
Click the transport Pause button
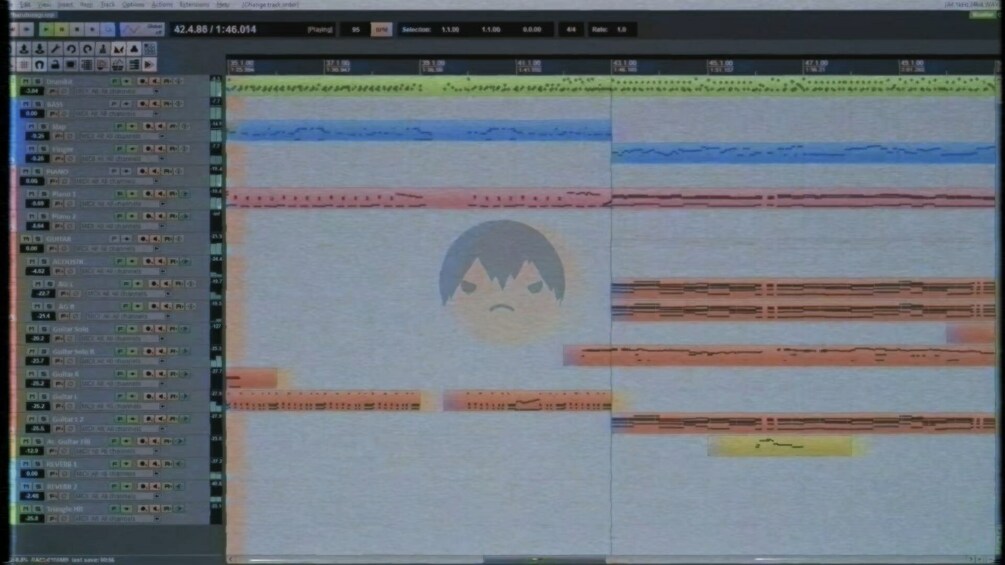tap(62, 29)
